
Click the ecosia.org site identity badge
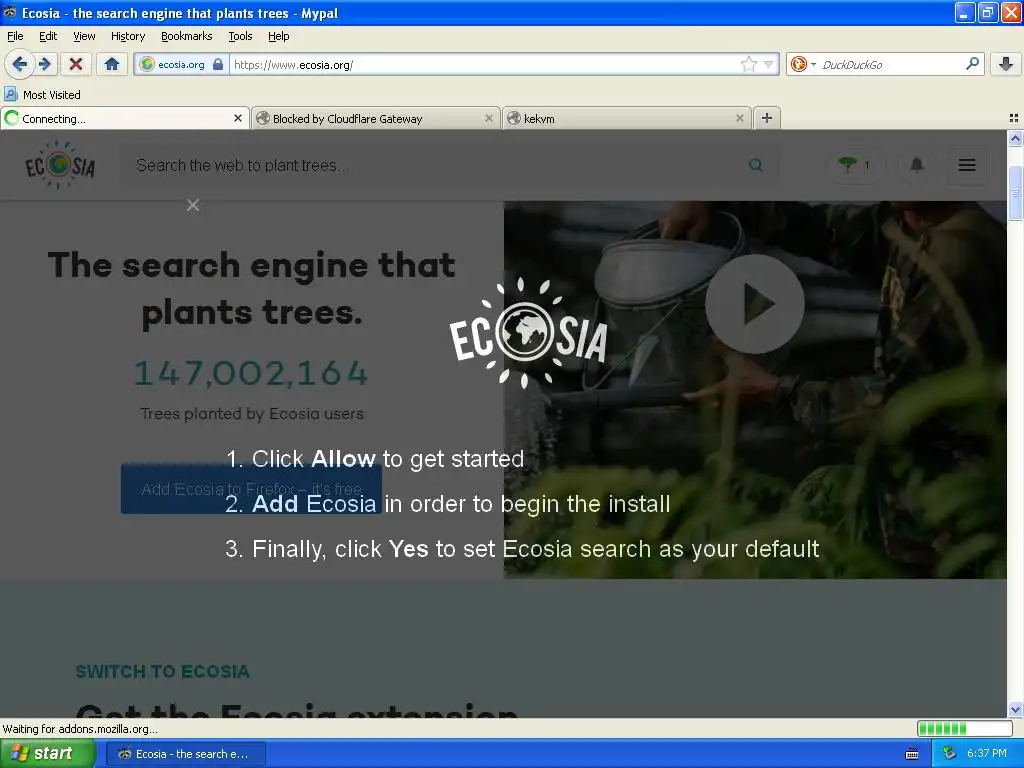181,65
